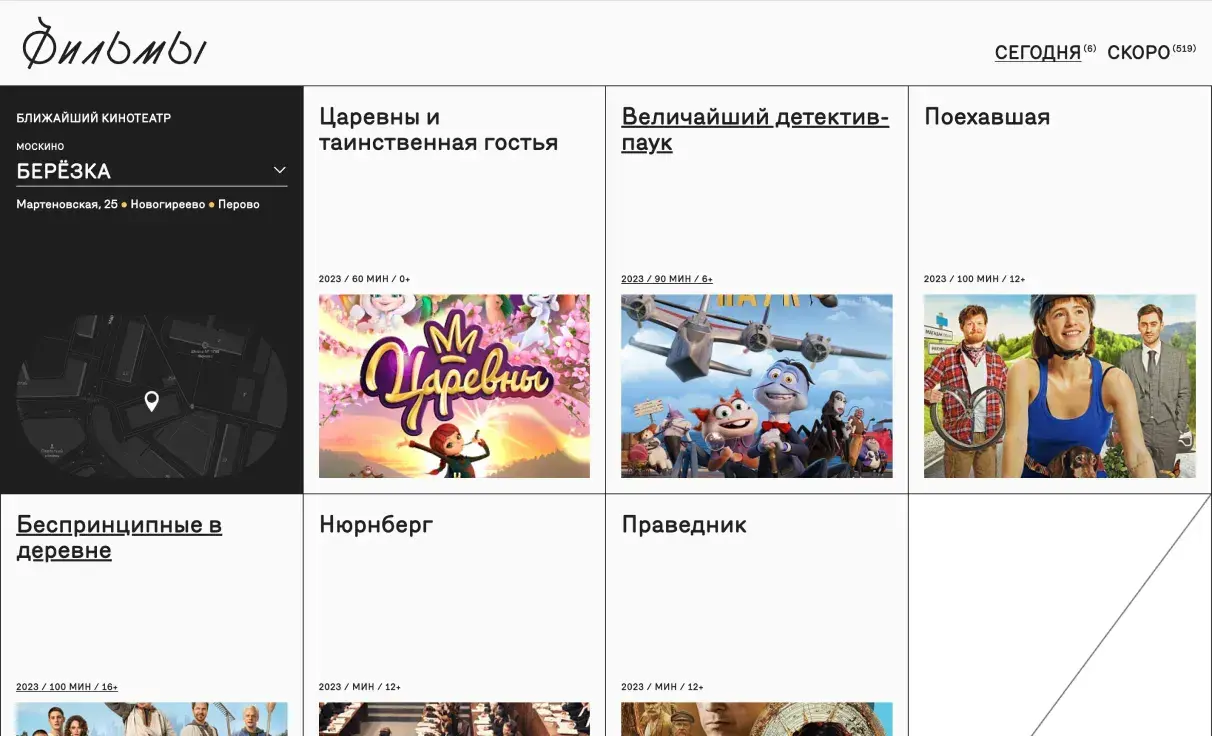Open the Сегодня tab
The height and width of the screenshot is (736, 1212).
(1037, 53)
